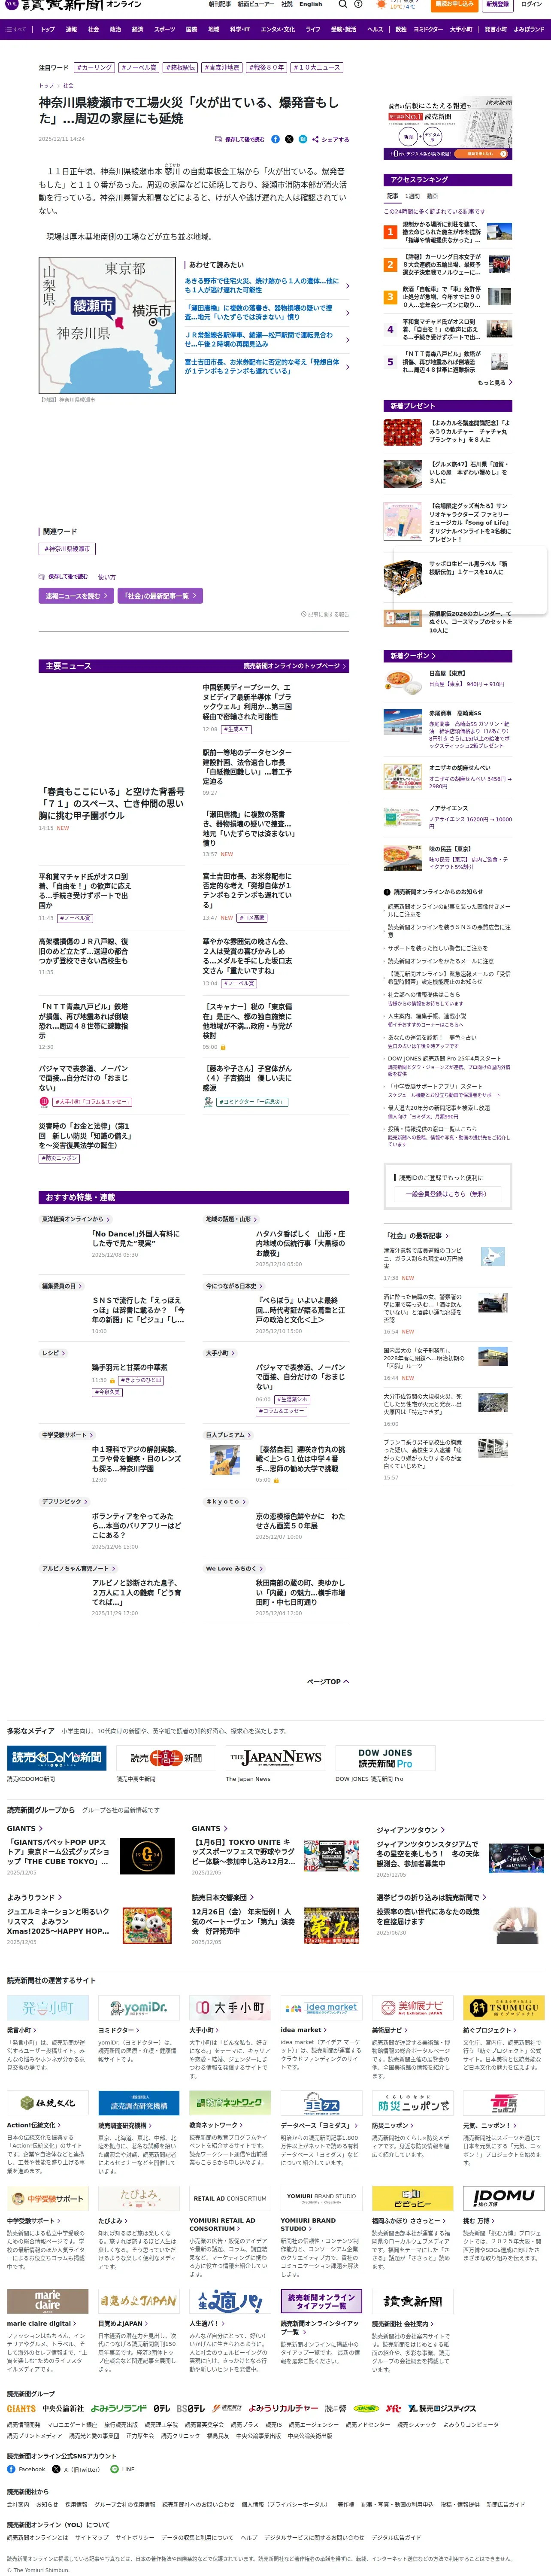Open the 使い方 link beside 保存して後で読む
This screenshot has width=551, height=2576.
[106, 577]
